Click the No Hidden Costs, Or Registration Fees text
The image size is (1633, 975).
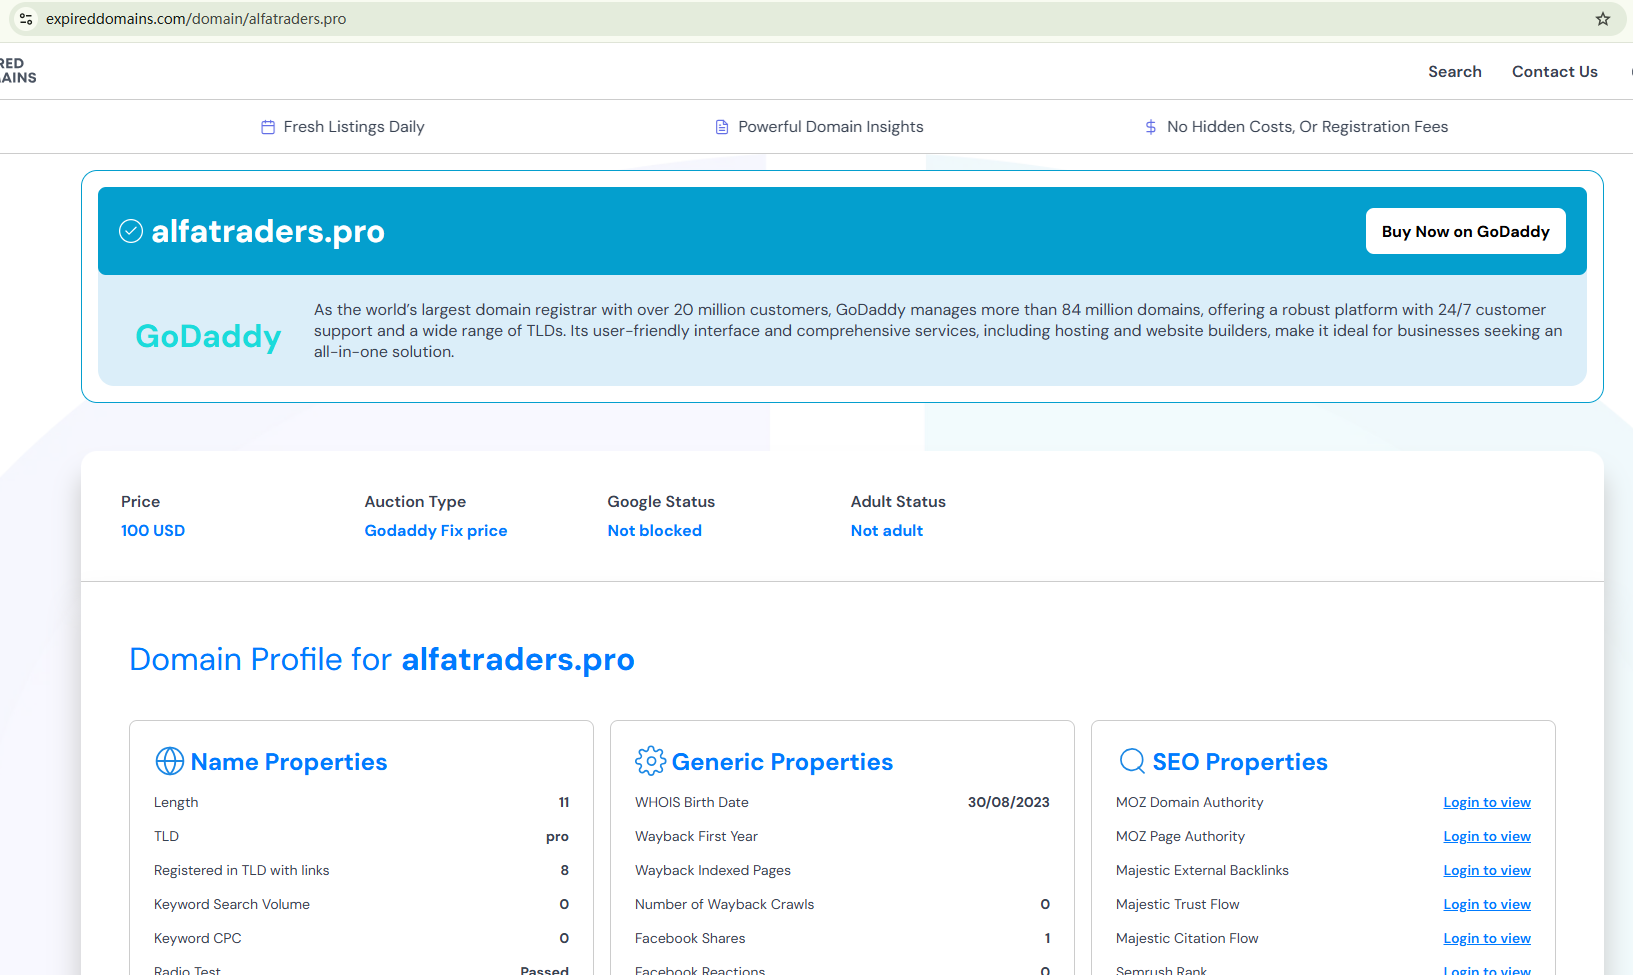point(1308,127)
